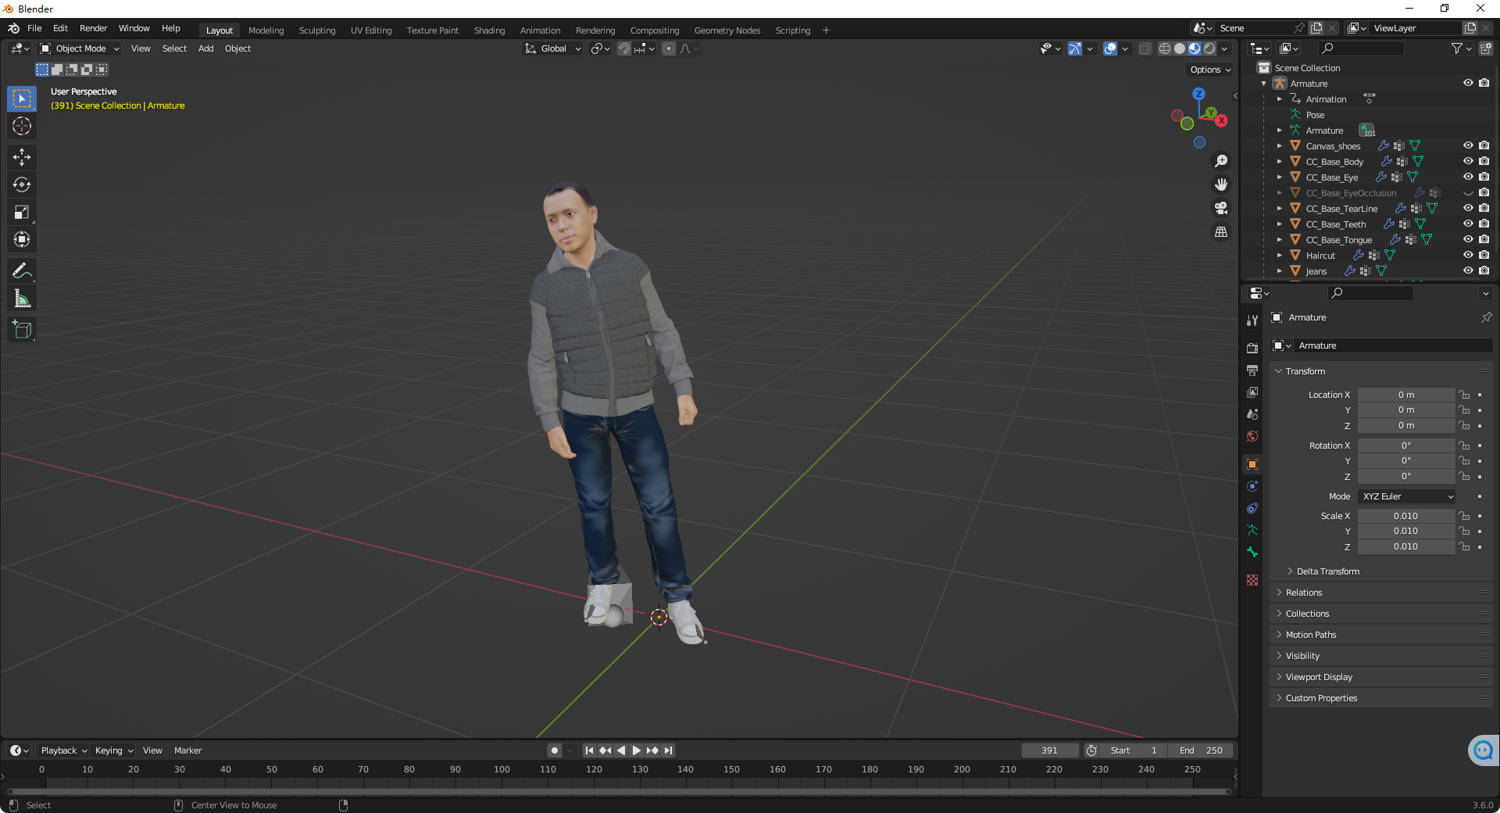Open the Output properties tab
Screen dimensions: 1500x813
point(1252,370)
